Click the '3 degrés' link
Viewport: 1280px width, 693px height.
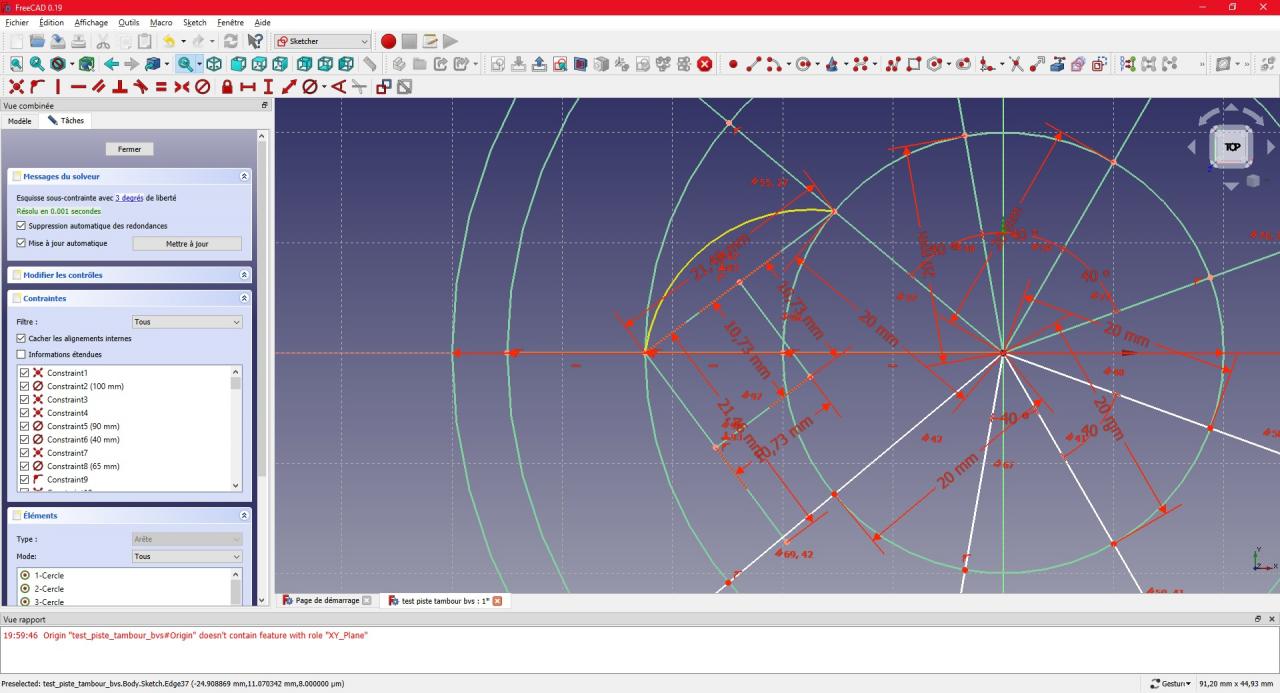coord(129,198)
